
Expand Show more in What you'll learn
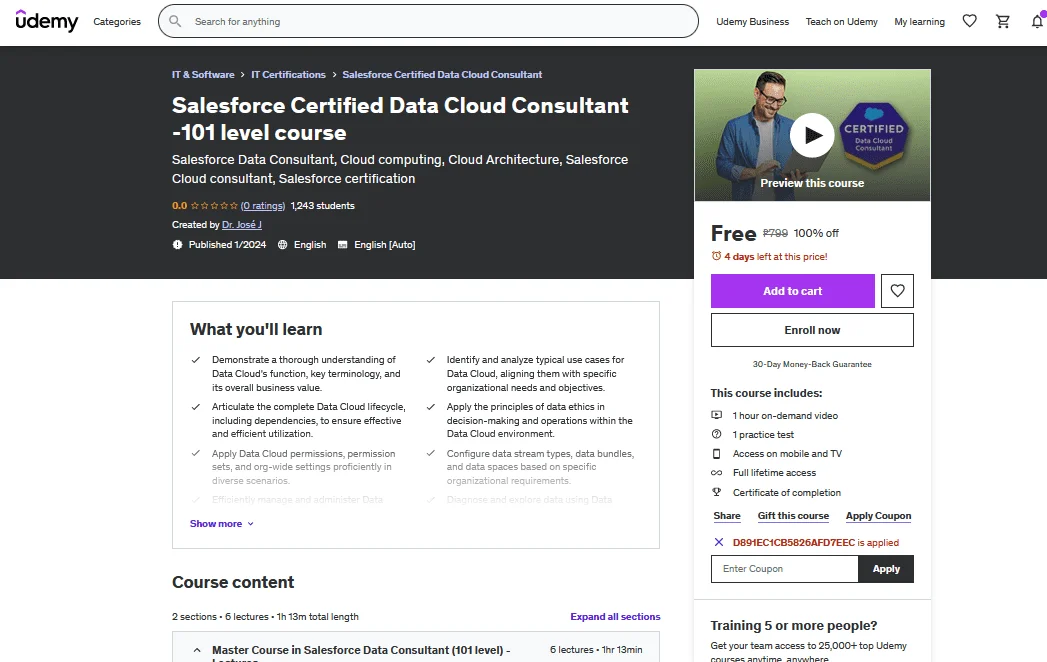point(222,524)
